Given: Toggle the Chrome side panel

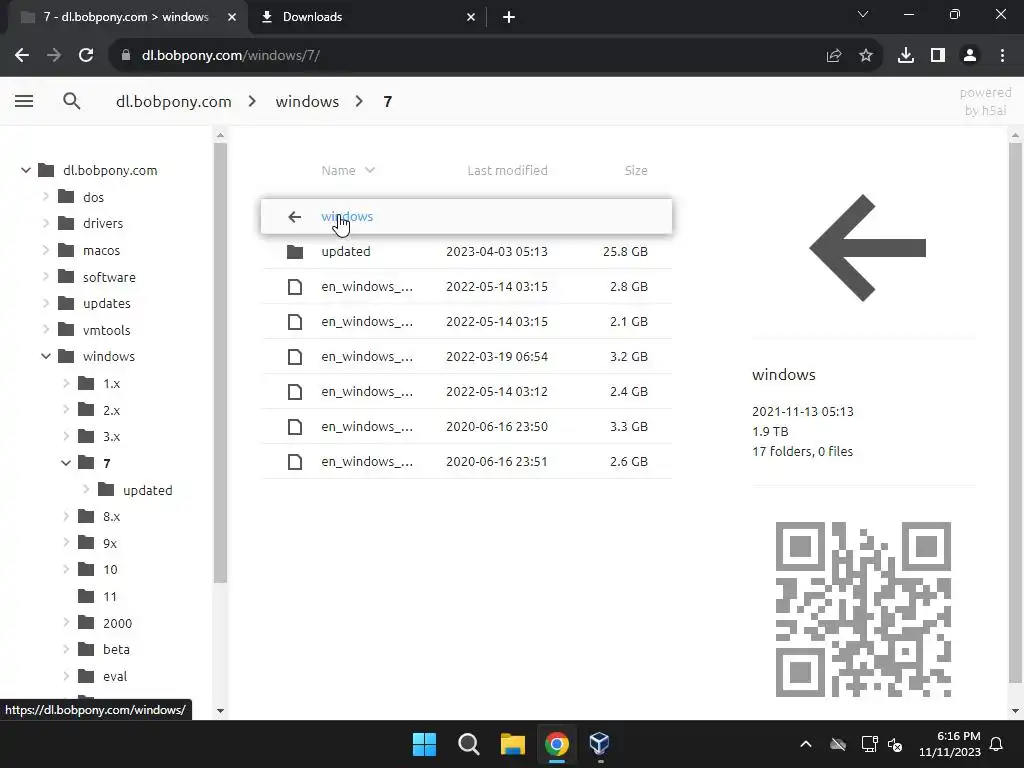Looking at the screenshot, I should [x=938, y=56].
